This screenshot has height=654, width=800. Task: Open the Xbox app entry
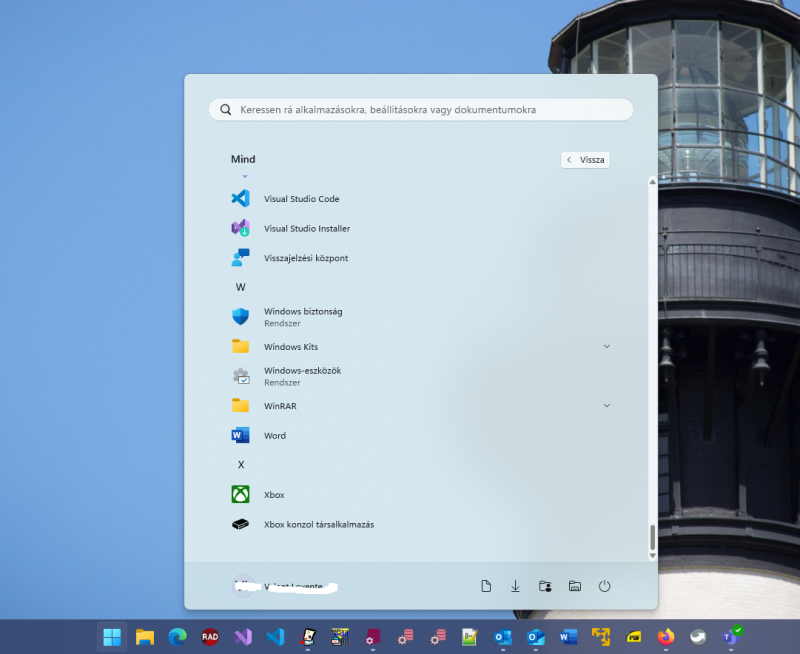click(x=421, y=494)
